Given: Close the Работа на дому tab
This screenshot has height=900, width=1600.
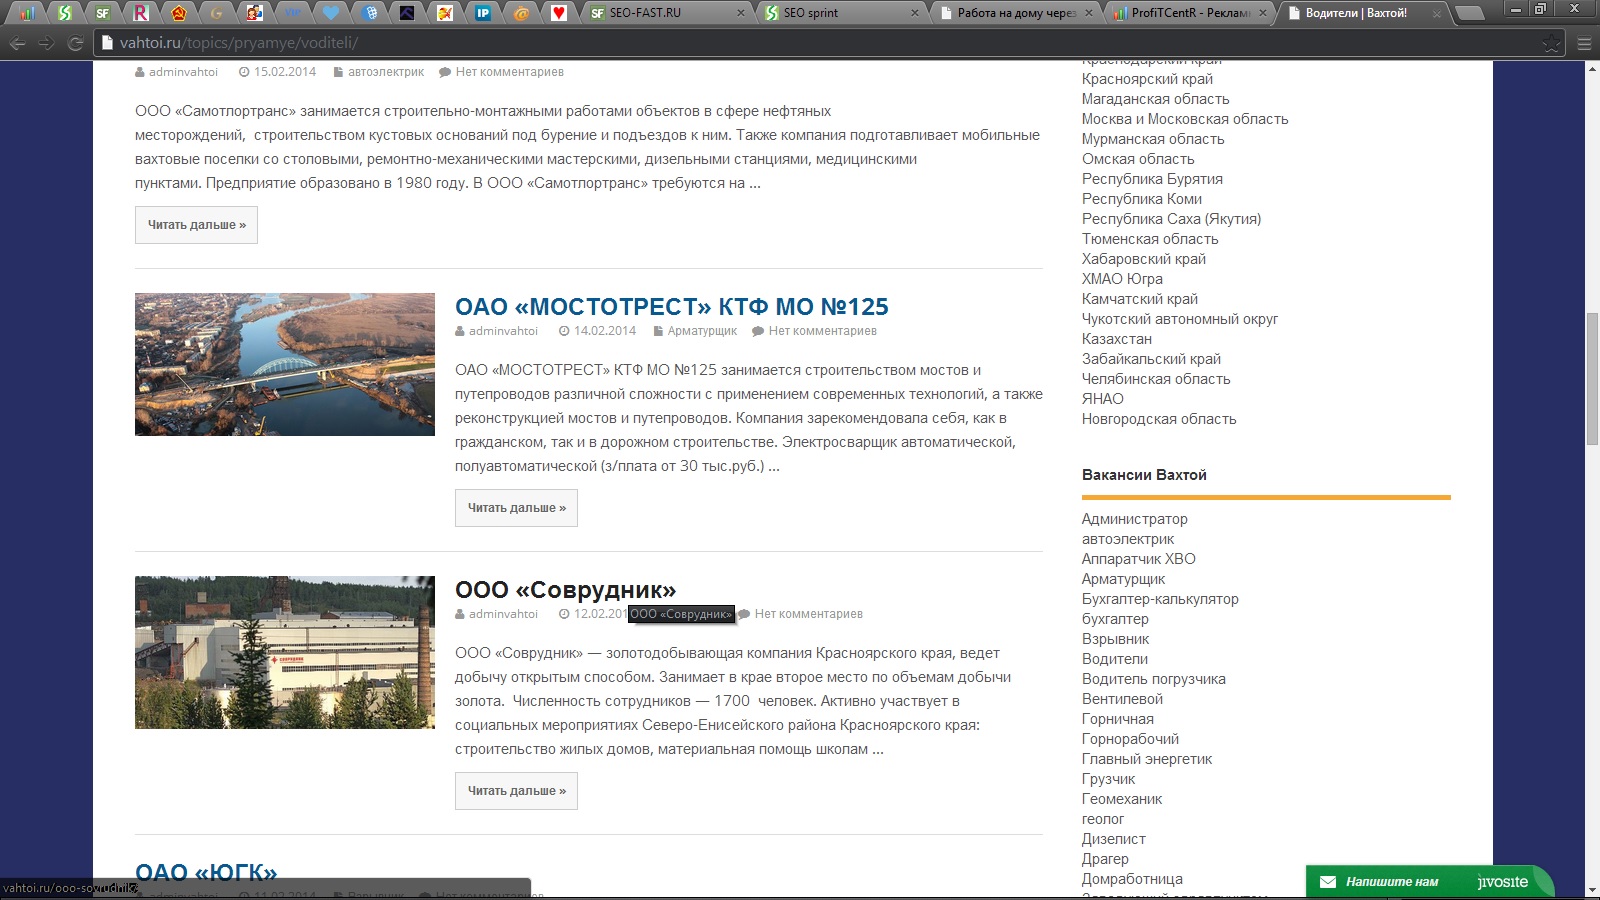Looking at the screenshot, I should (x=1090, y=13).
